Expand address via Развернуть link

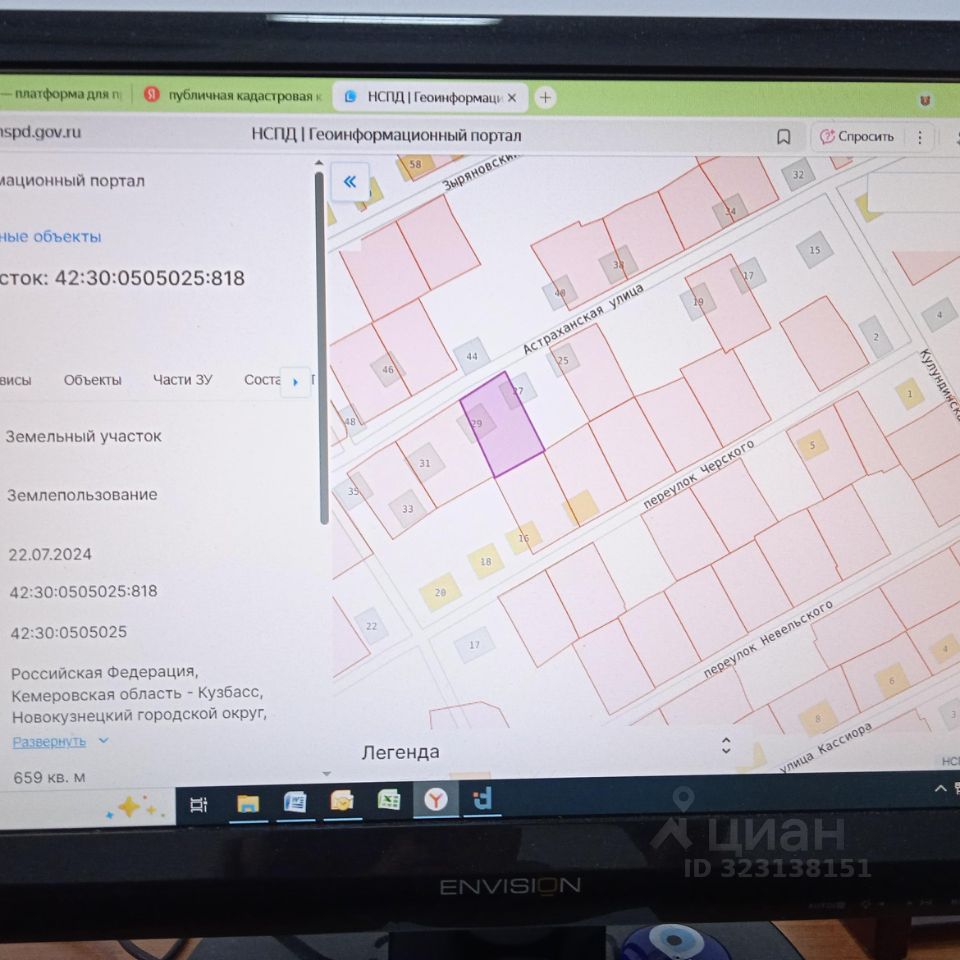coord(49,742)
